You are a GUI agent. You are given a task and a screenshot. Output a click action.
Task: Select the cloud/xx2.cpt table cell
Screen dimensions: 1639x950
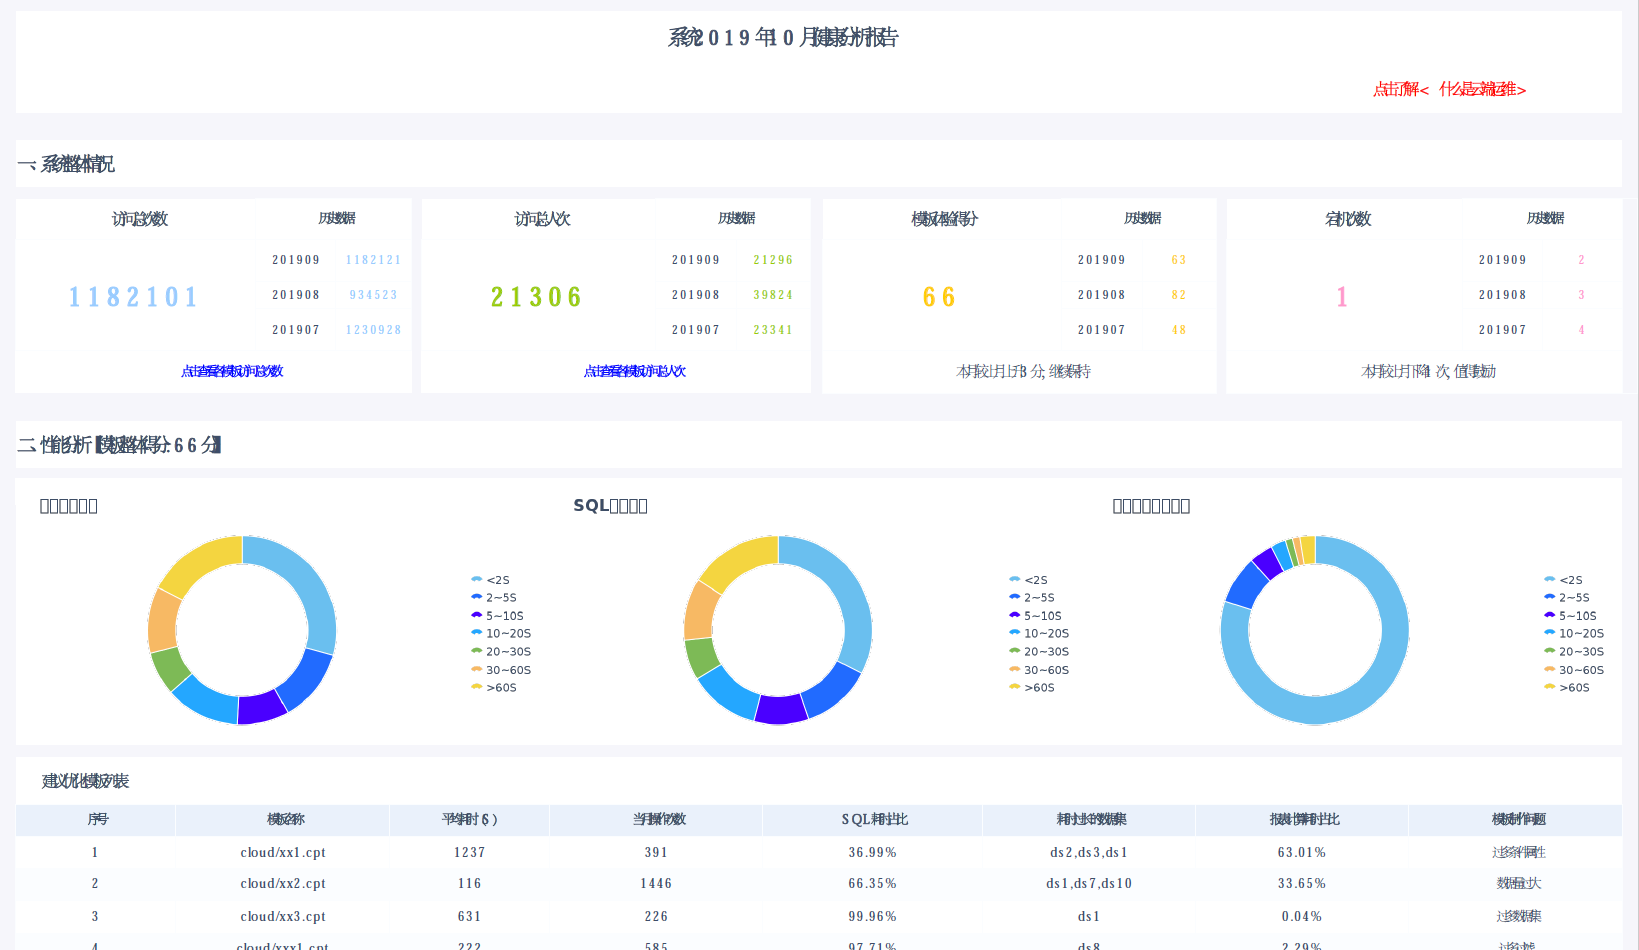click(283, 884)
